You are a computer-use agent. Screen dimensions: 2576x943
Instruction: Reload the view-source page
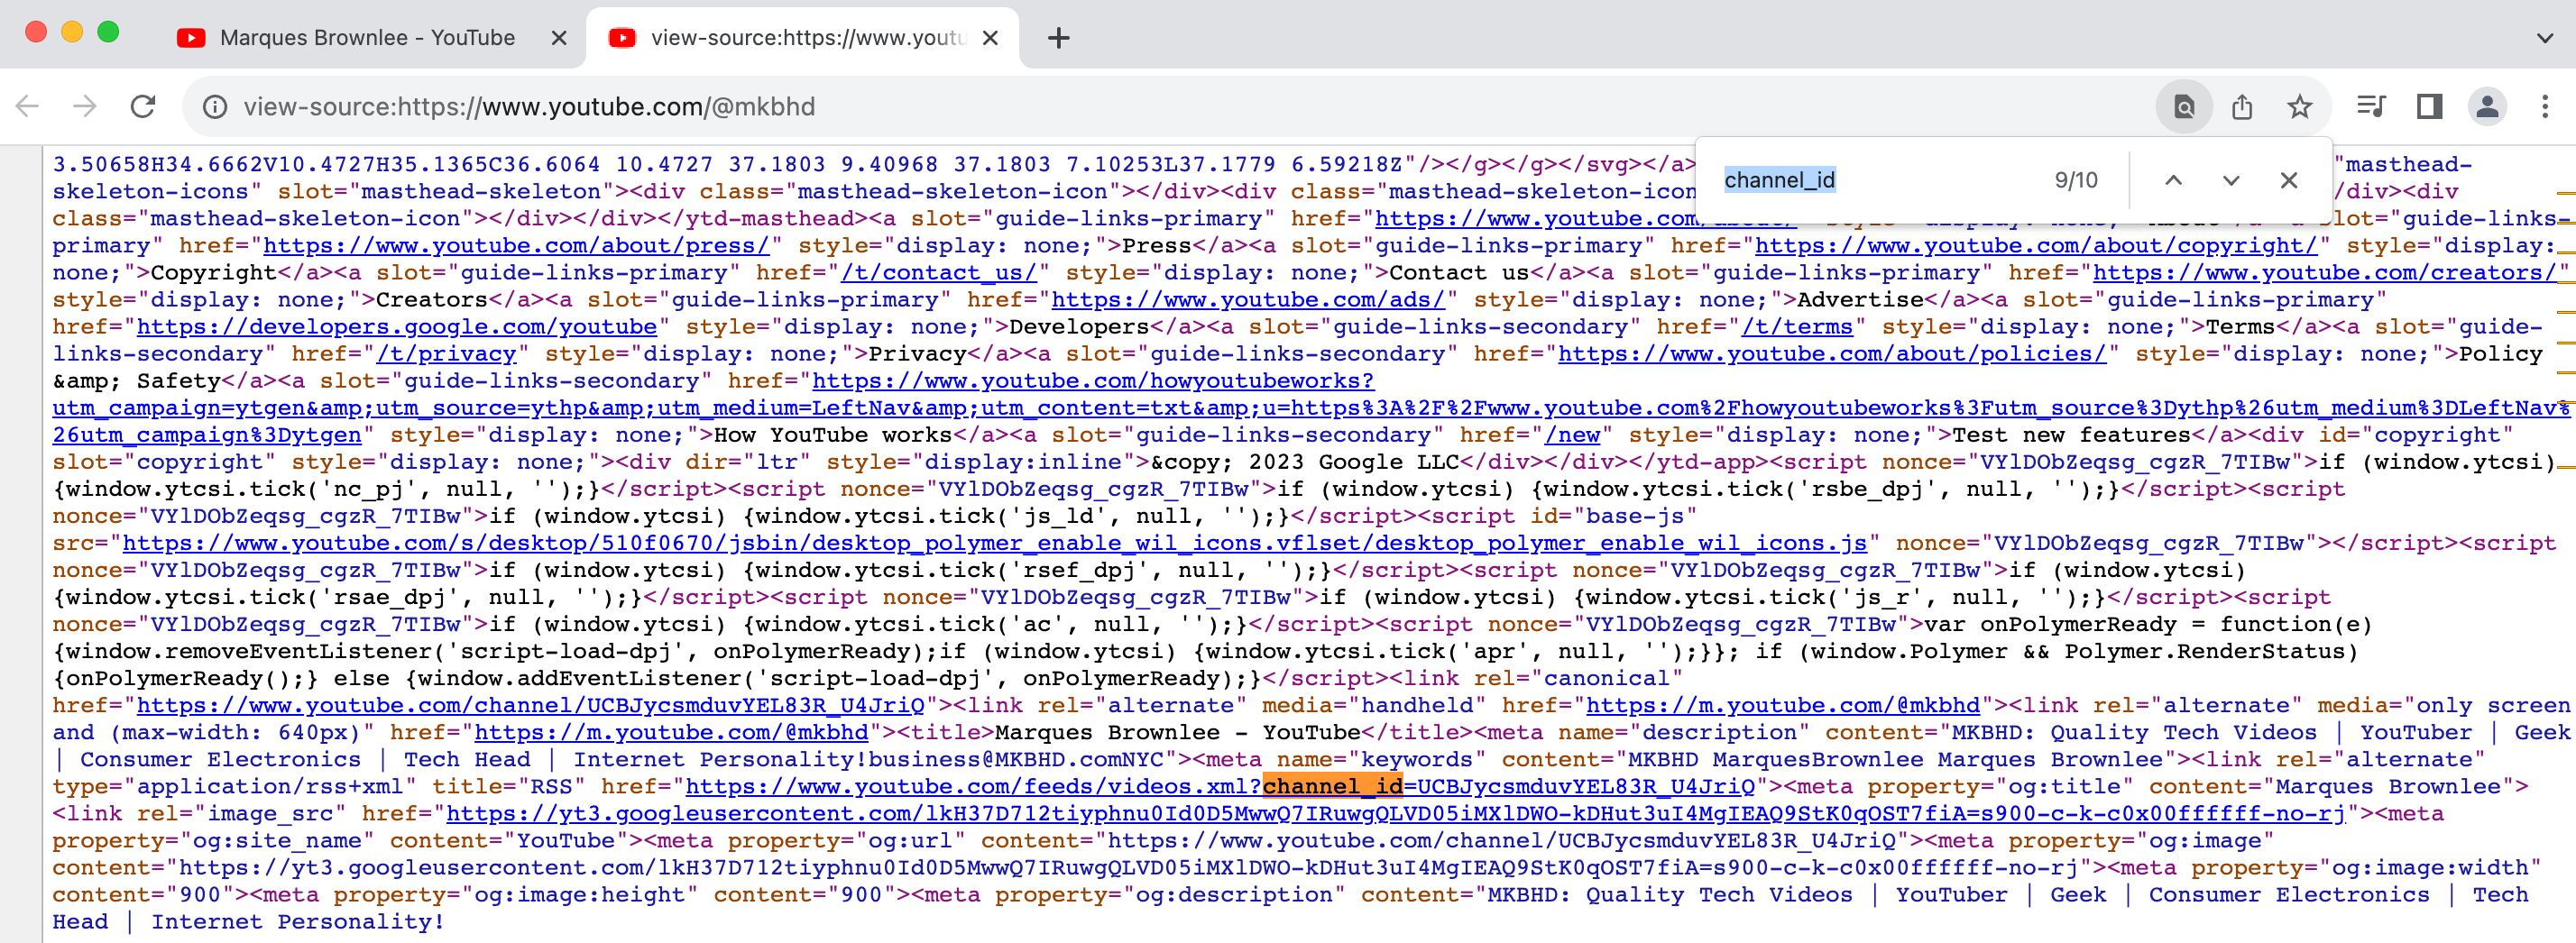[x=143, y=106]
